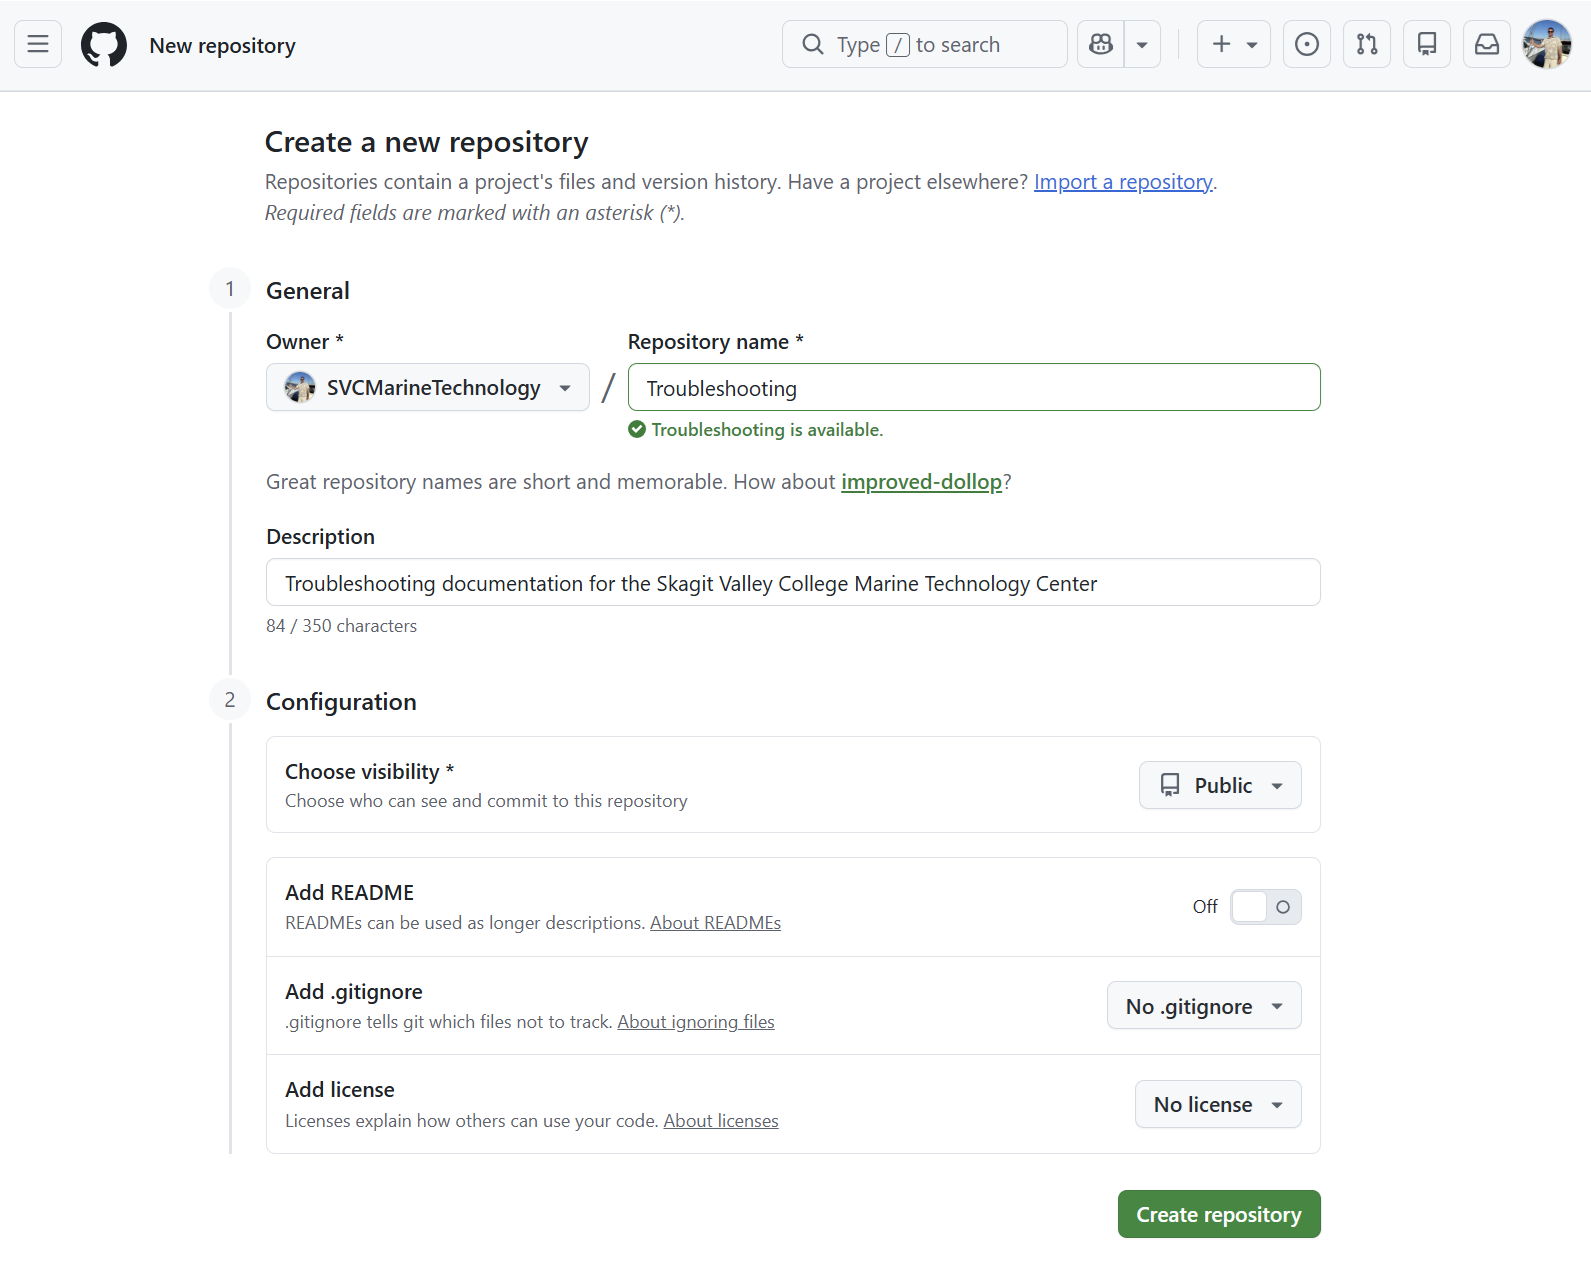Use suggested name improved-dollop

(921, 482)
